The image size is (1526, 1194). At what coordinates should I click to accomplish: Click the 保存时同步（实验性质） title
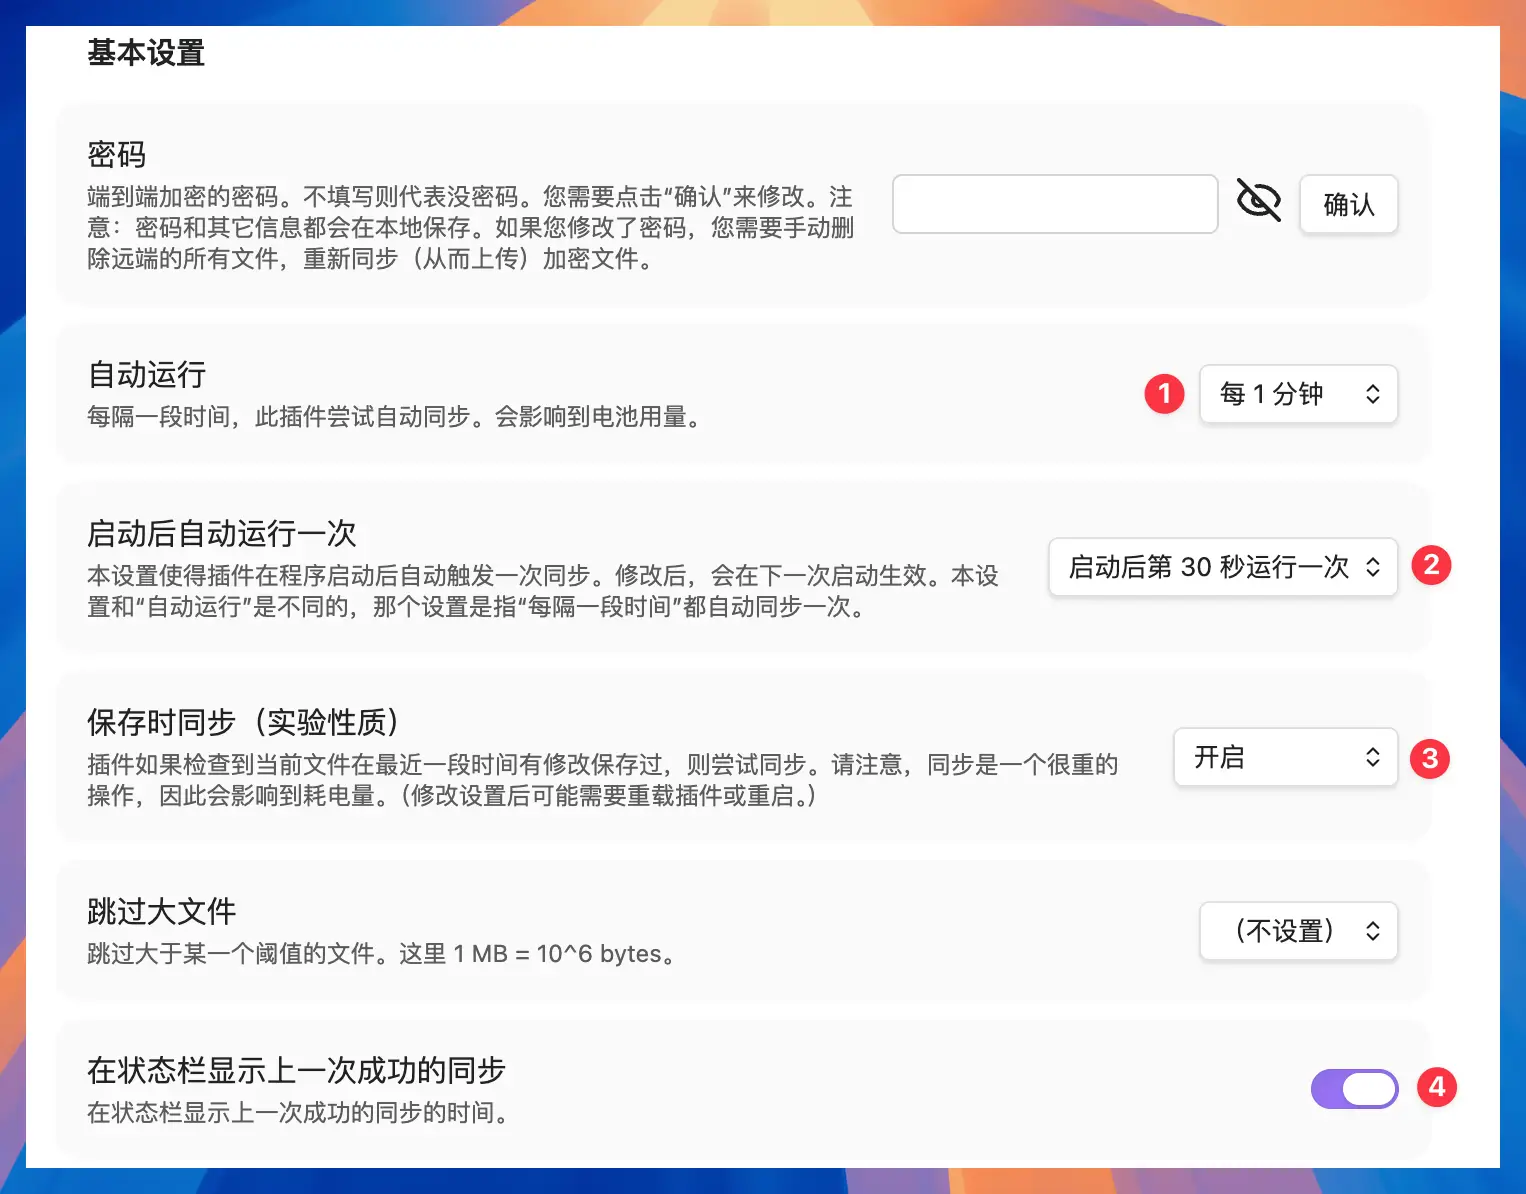pos(244,722)
